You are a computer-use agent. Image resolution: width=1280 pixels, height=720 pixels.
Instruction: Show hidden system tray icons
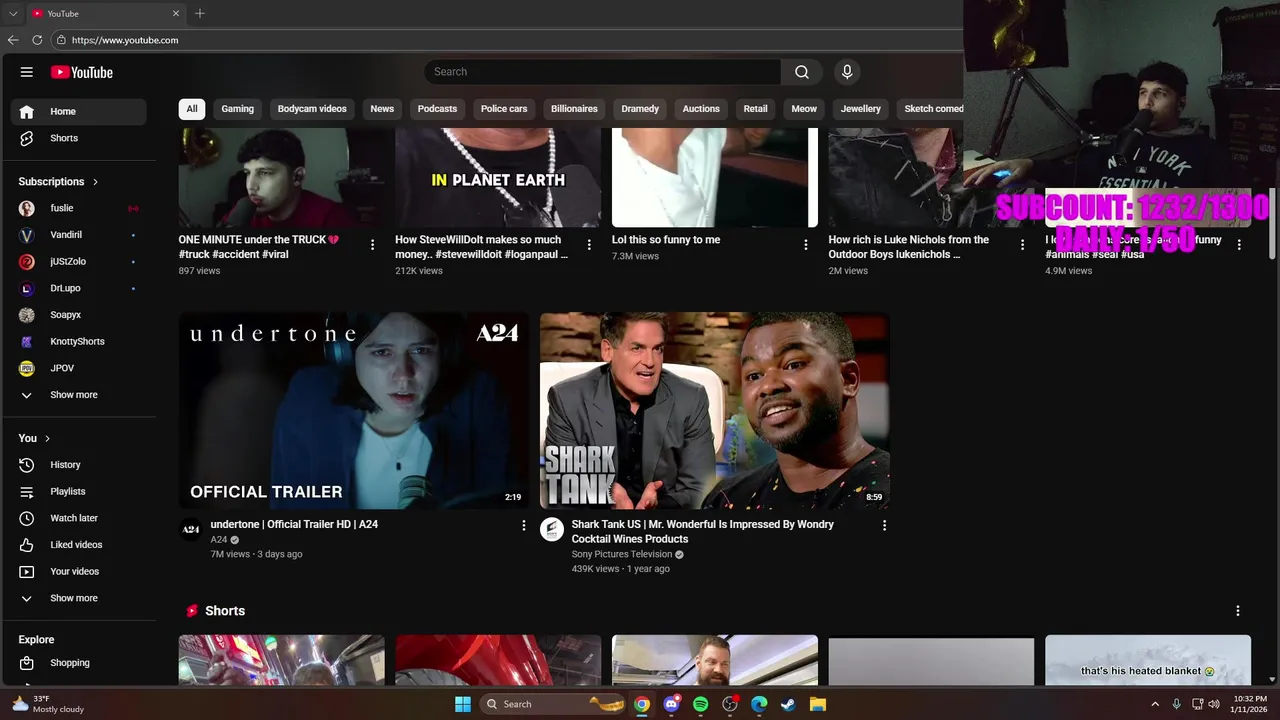1155,704
